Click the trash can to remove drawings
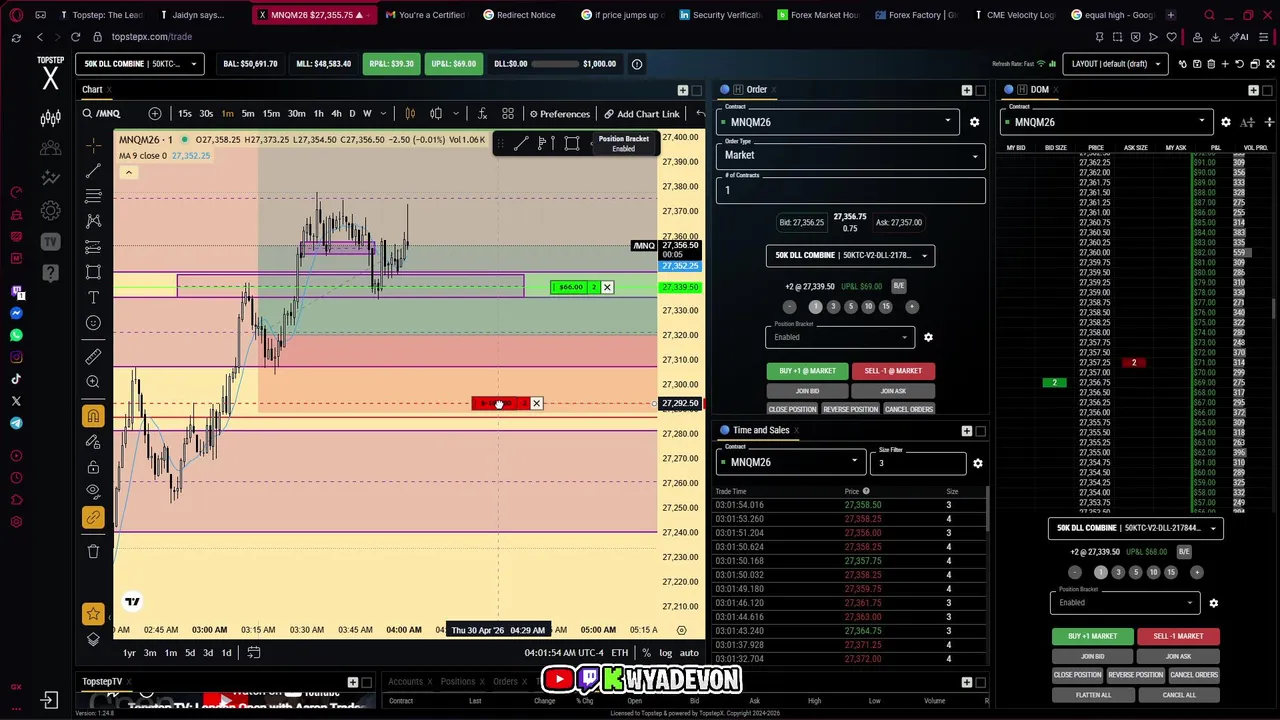The width and height of the screenshot is (1280, 720). tap(93, 551)
